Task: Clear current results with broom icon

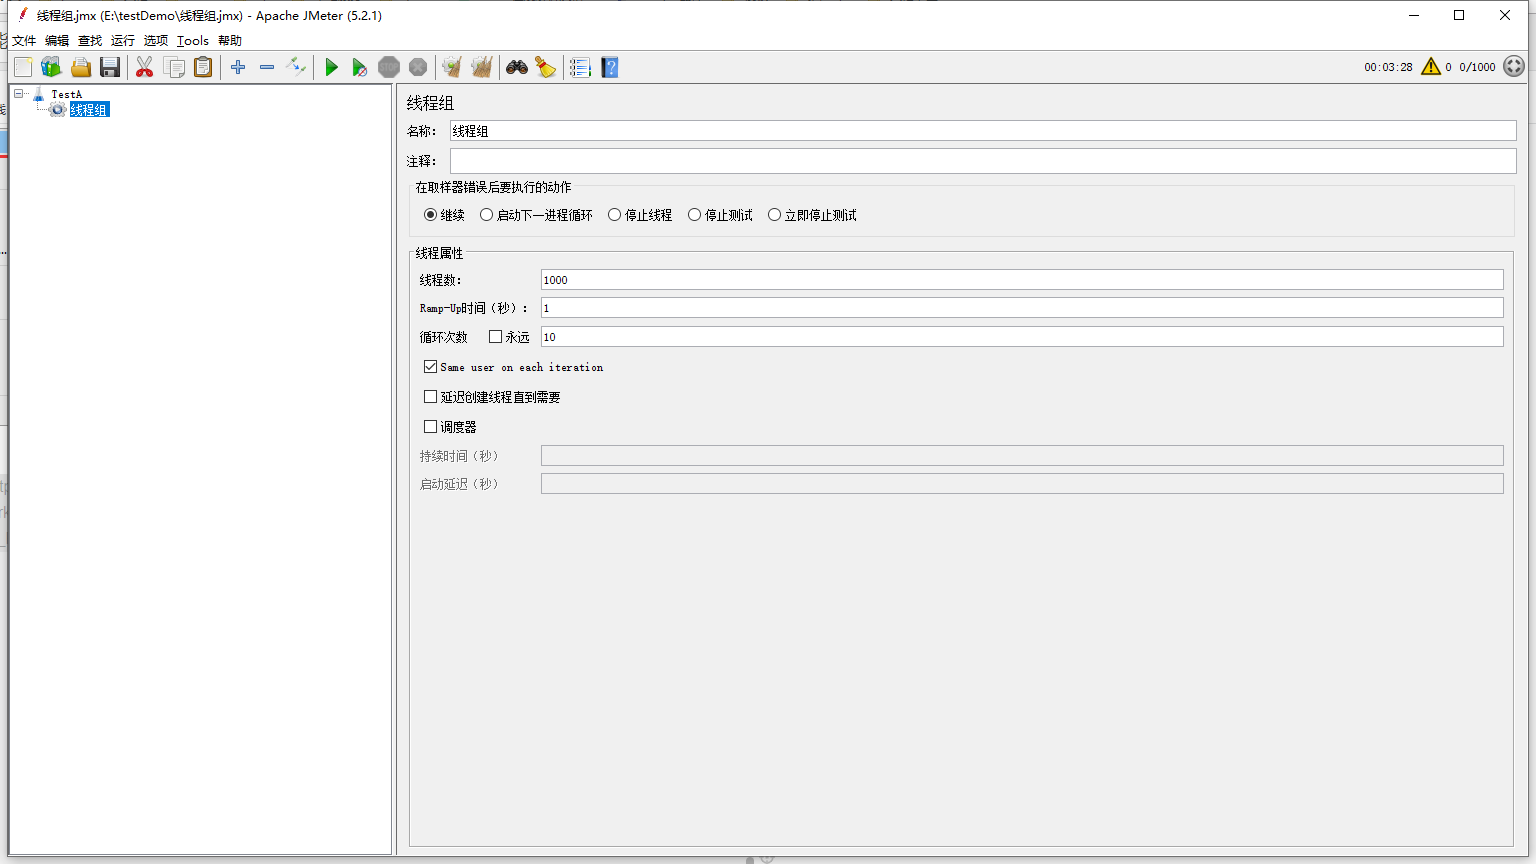Action: (x=452, y=67)
